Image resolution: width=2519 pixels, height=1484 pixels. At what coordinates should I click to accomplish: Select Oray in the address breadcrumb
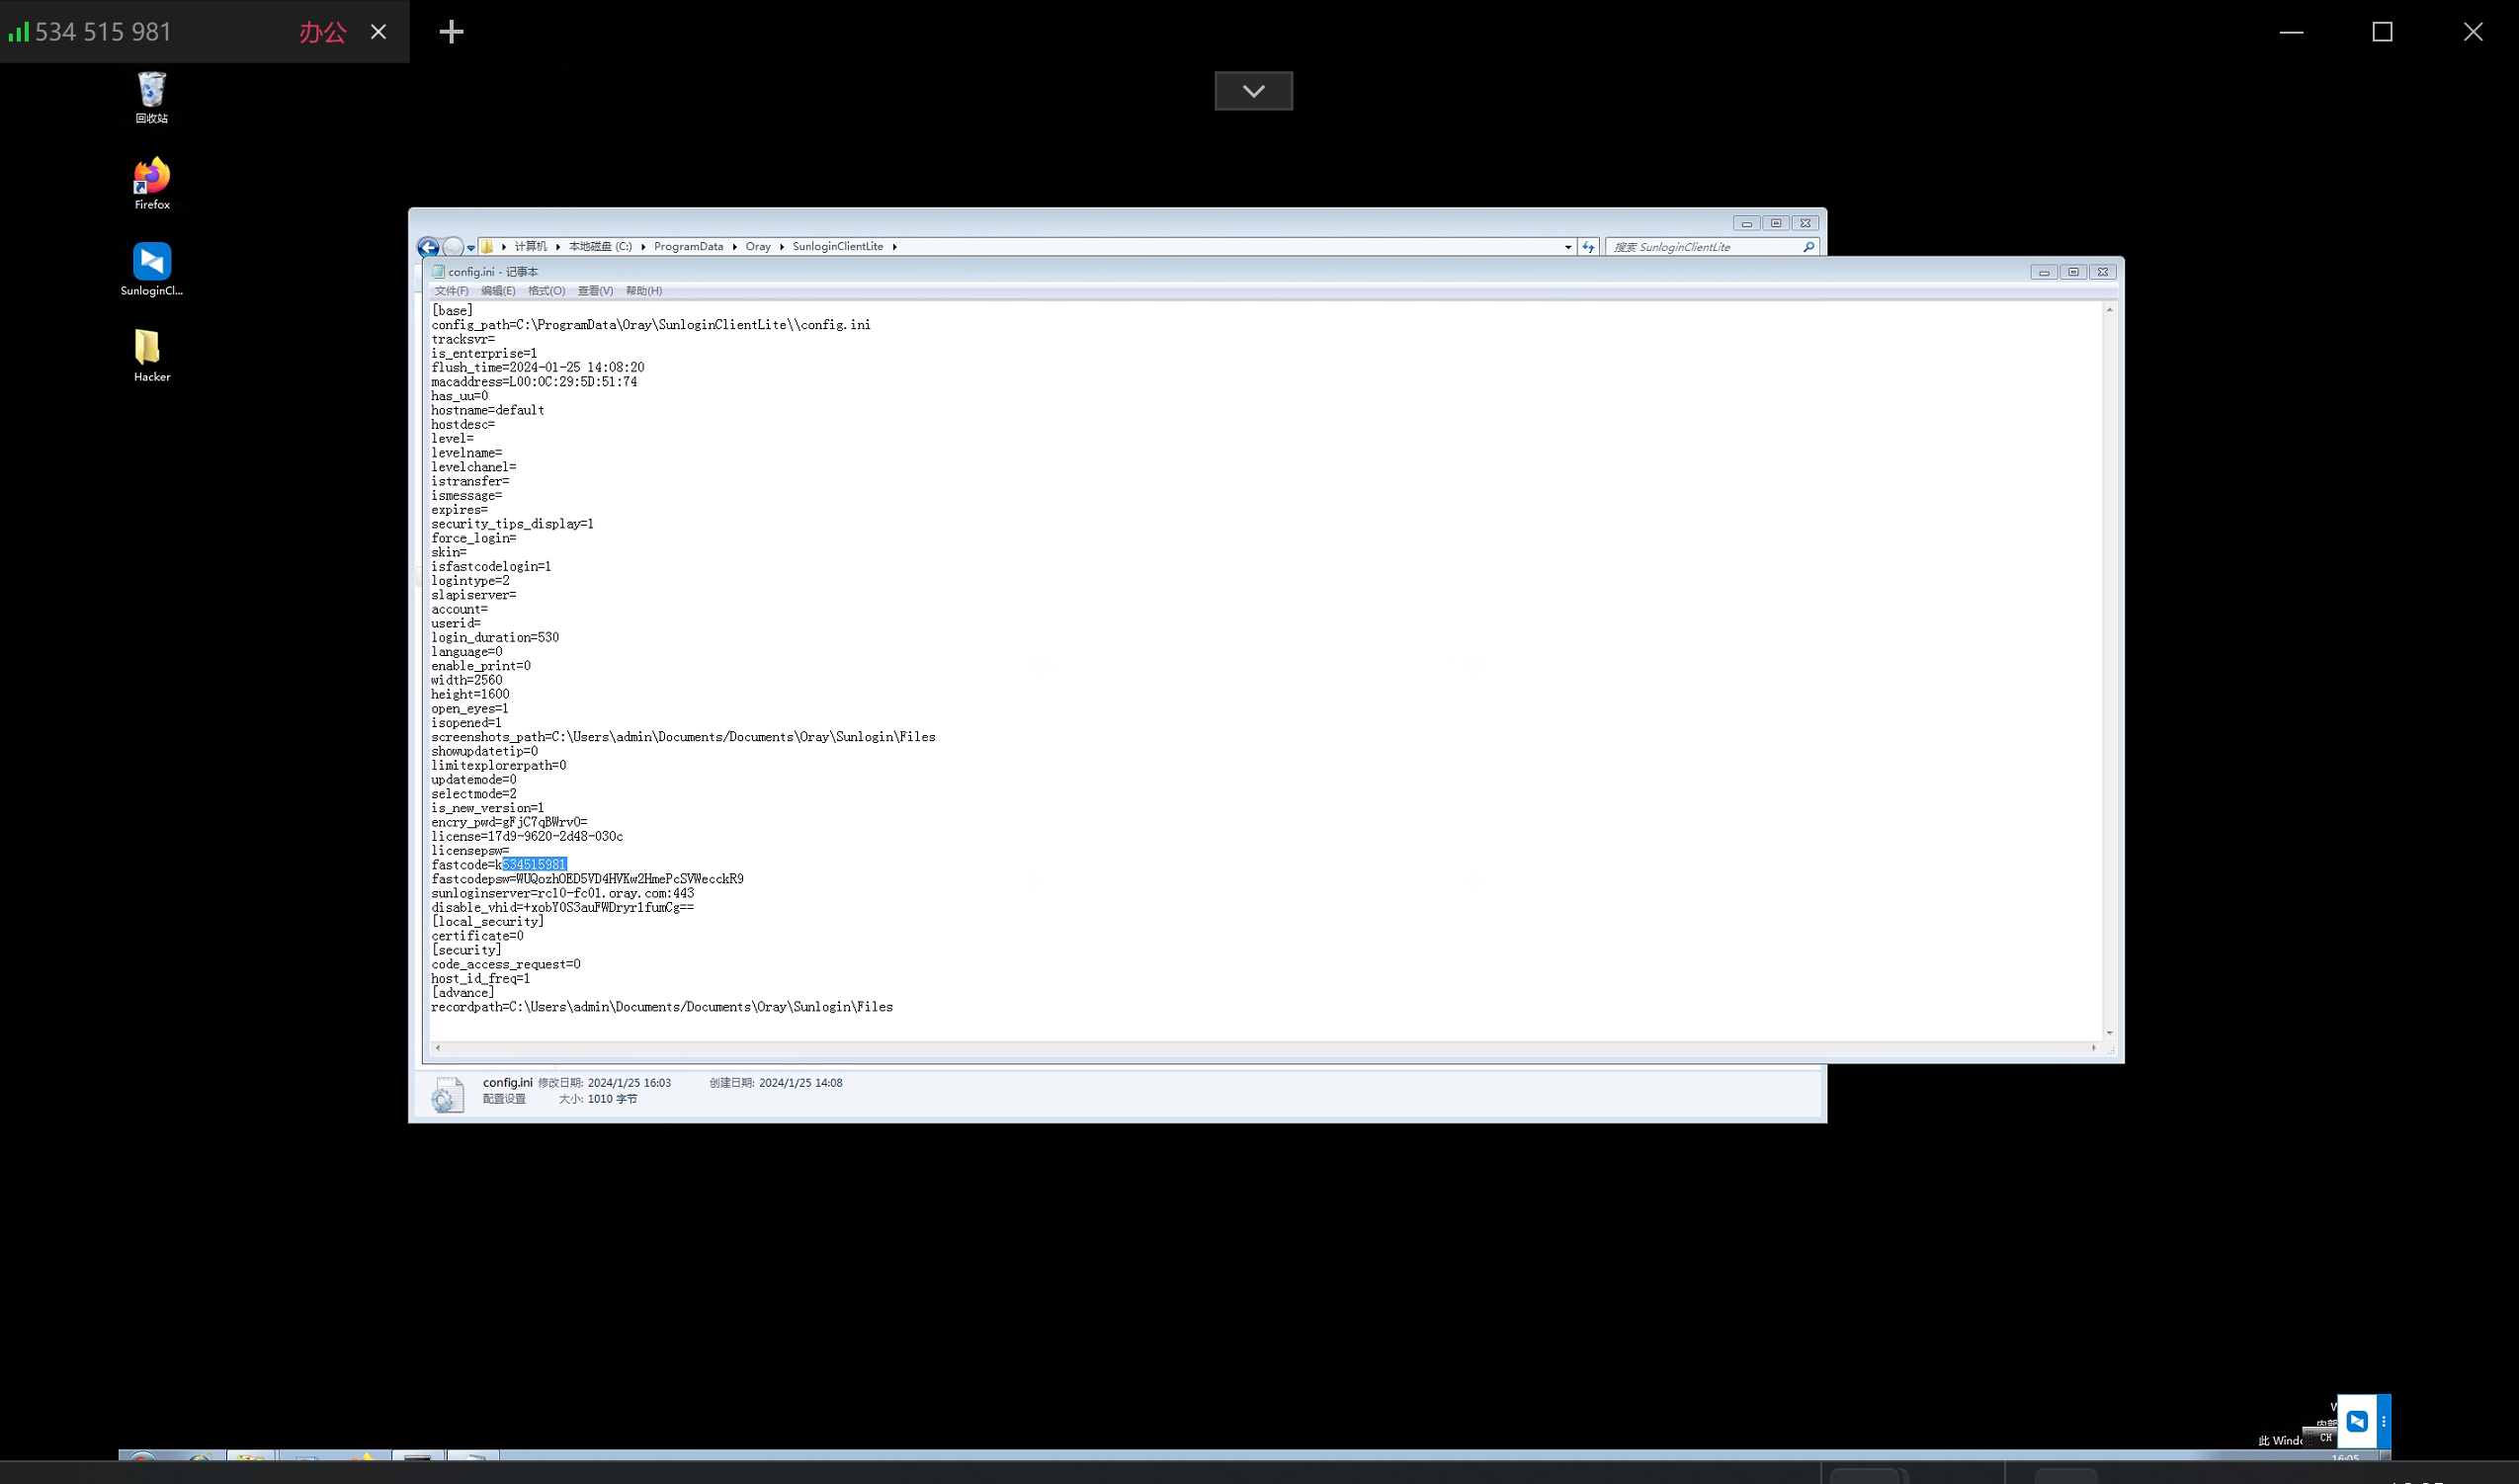tap(758, 246)
